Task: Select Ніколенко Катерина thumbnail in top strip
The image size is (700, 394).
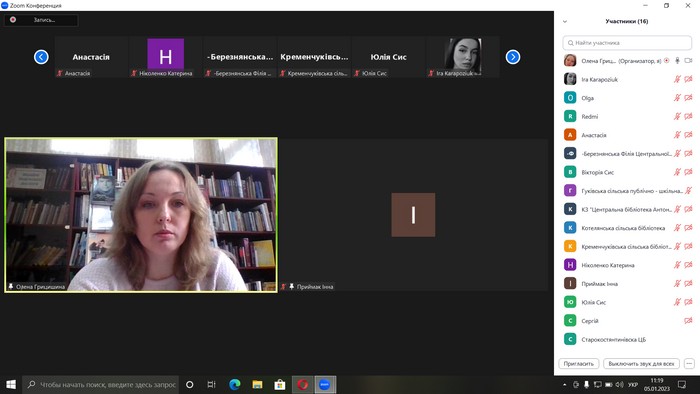Action: coord(166,57)
